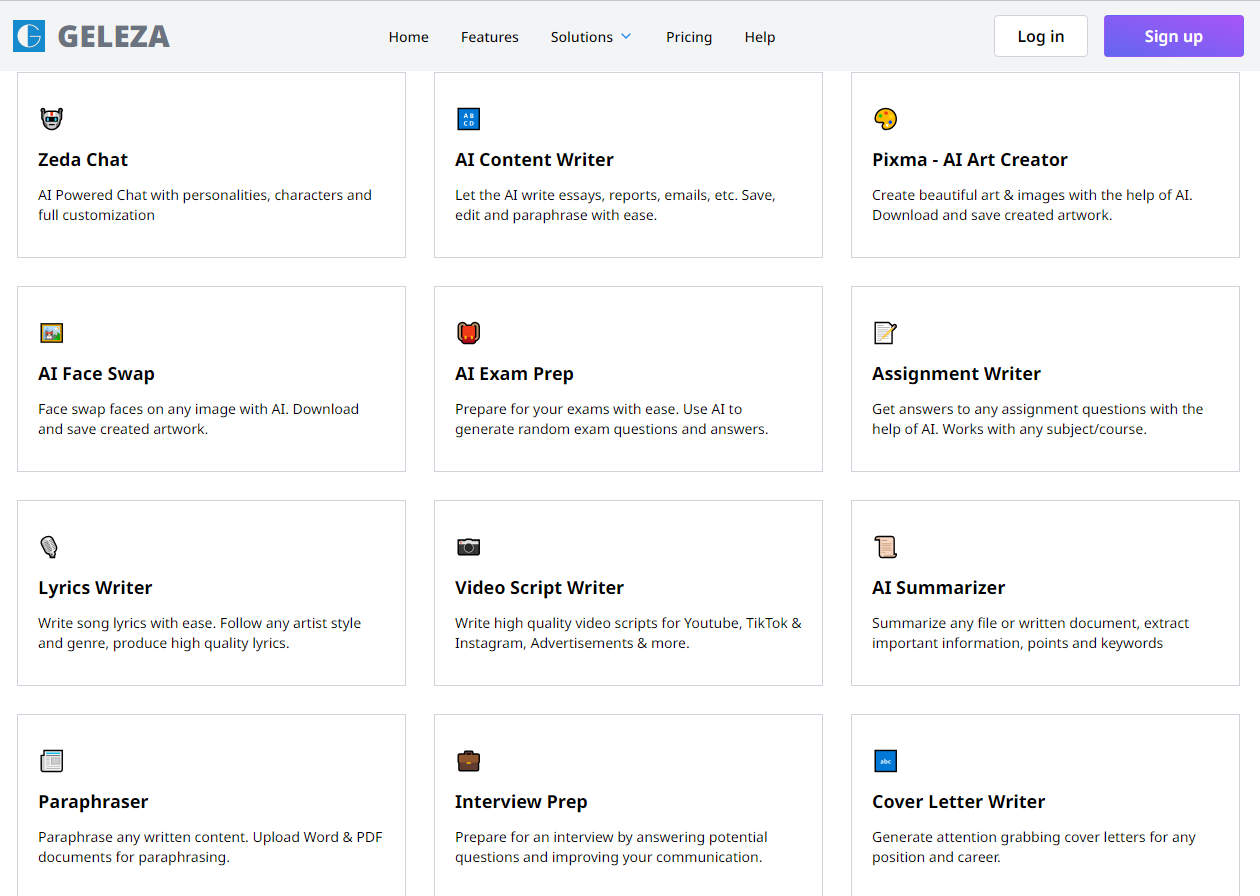Open the Solutions menu
The width and height of the screenshot is (1260, 896).
591,37
